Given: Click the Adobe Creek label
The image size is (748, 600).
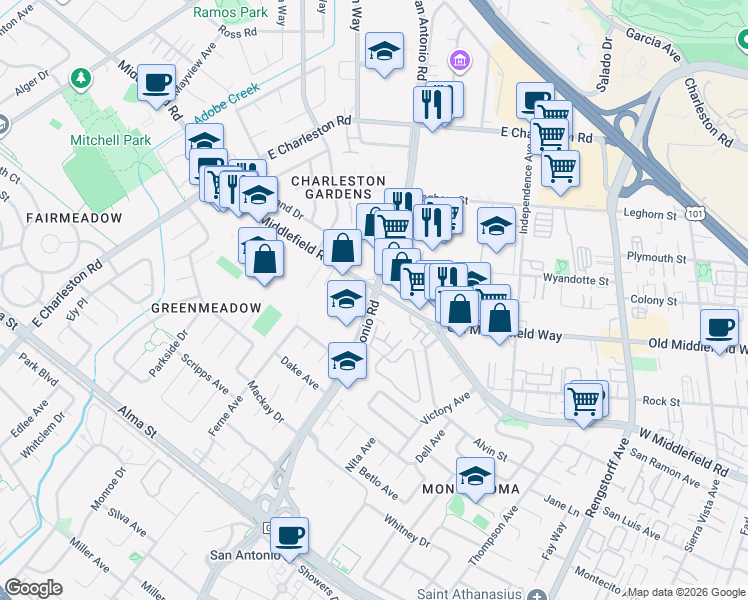Looking at the screenshot, I should coord(226,103).
